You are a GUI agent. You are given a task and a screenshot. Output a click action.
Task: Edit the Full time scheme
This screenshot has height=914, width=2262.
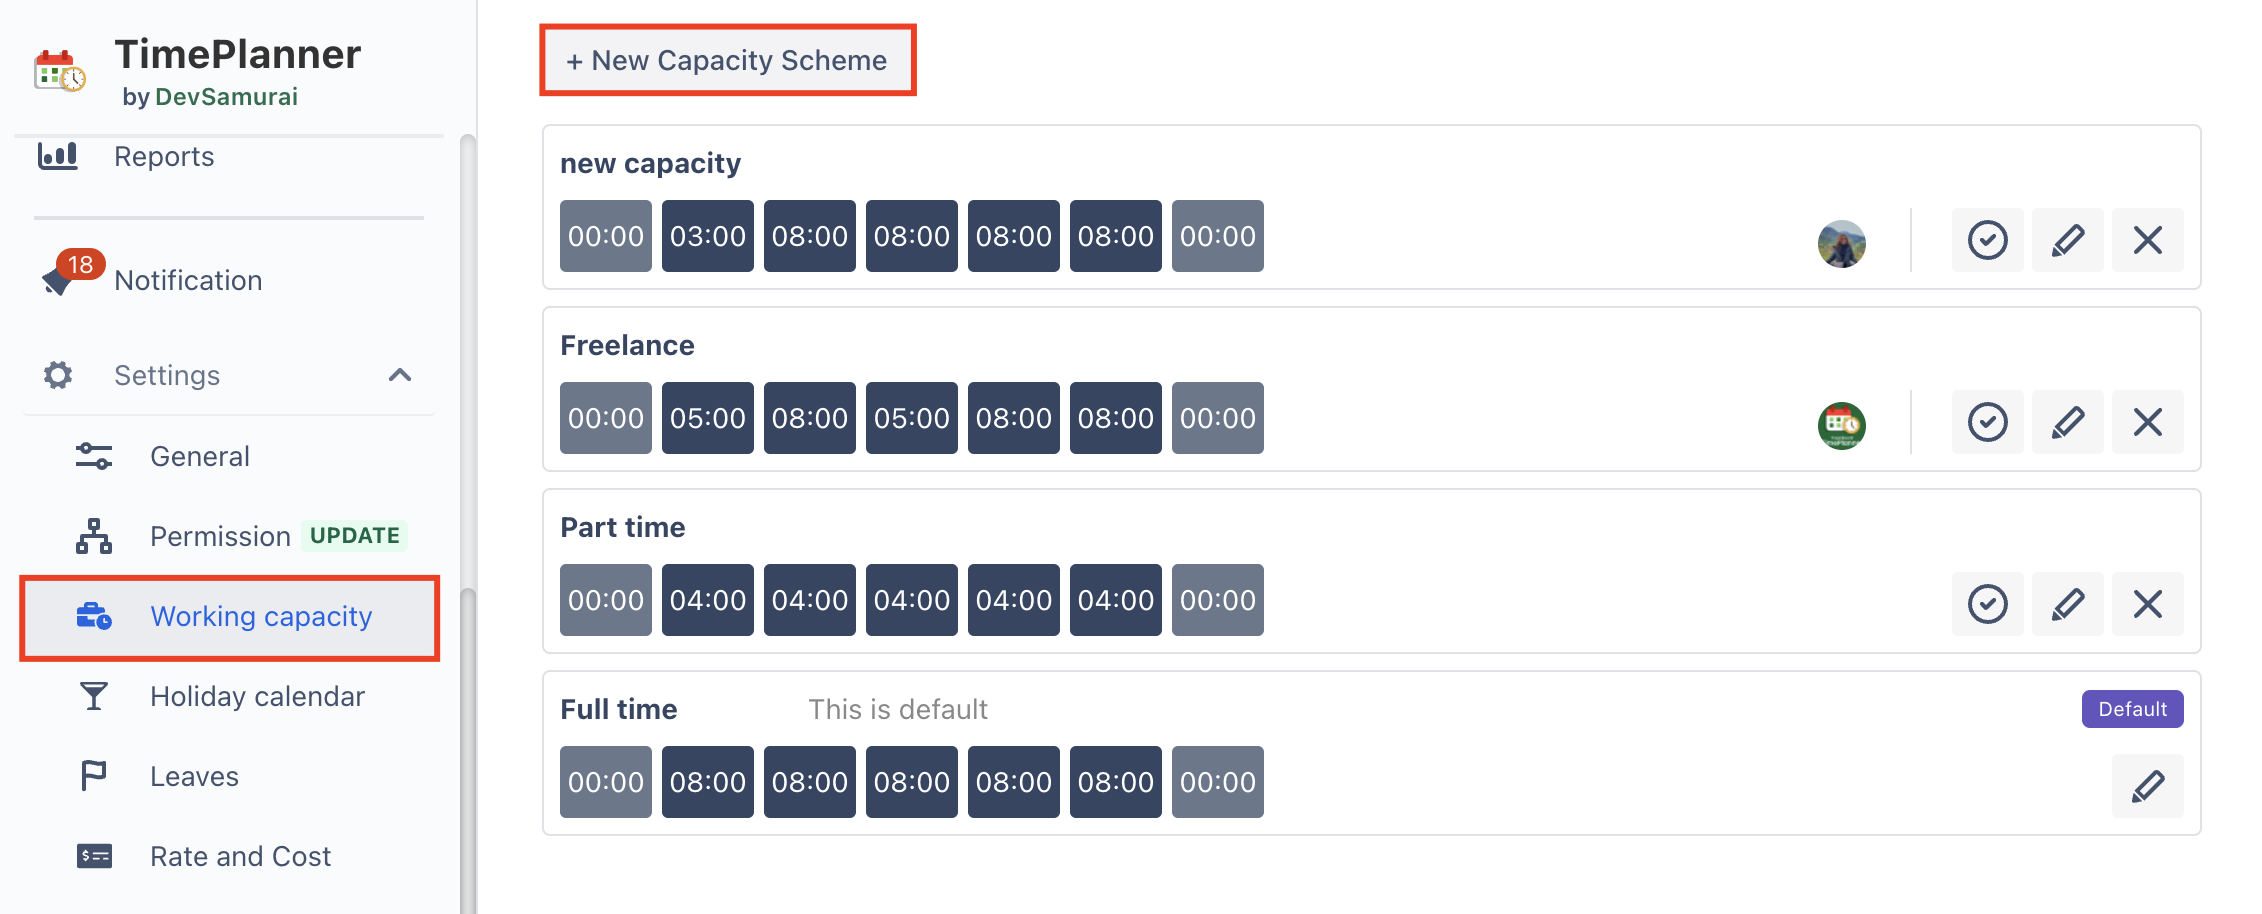coord(2147,786)
